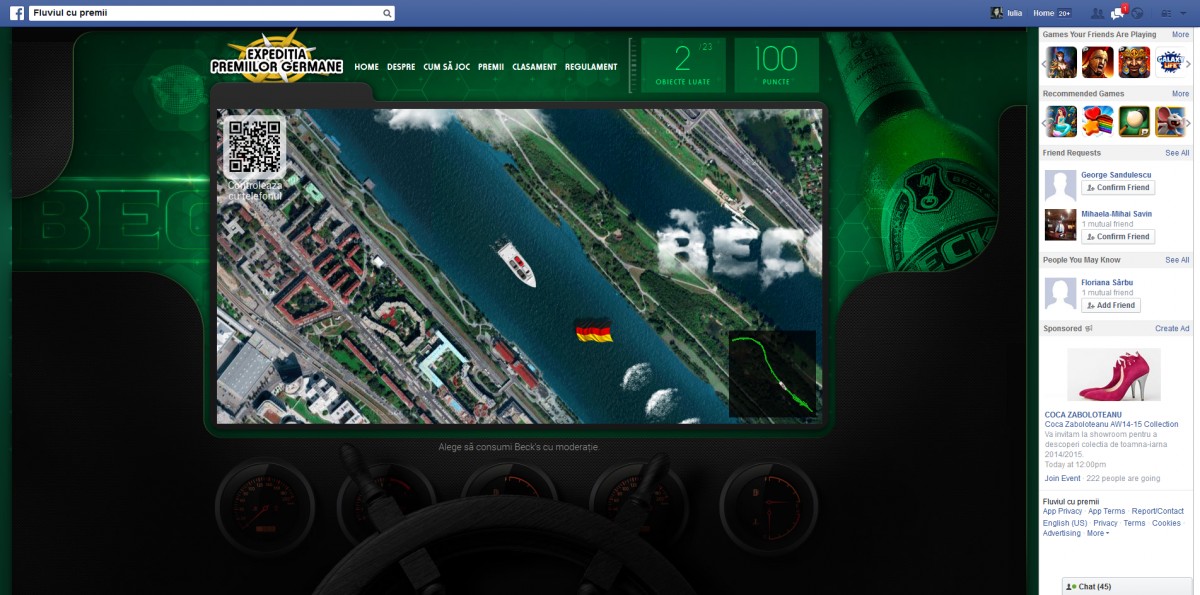Expand the More footer links dropdown

[x=1097, y=534]
